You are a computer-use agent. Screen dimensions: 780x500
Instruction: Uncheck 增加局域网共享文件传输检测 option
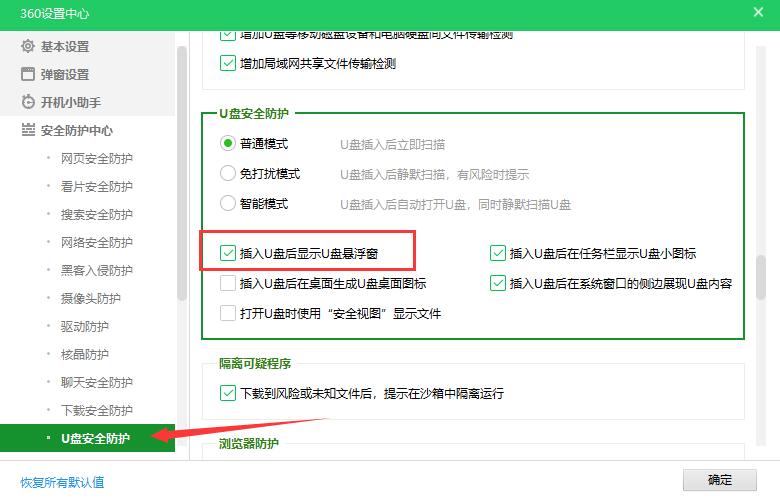coord(227,64)
